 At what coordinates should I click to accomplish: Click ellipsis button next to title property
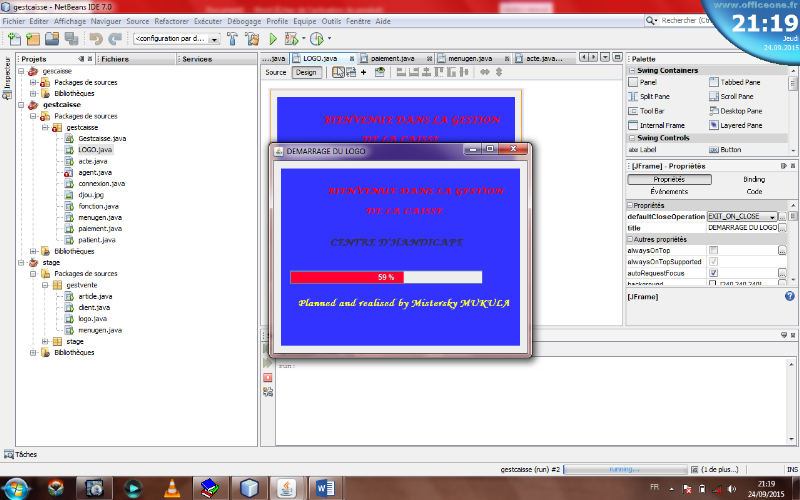click(782, 228)
